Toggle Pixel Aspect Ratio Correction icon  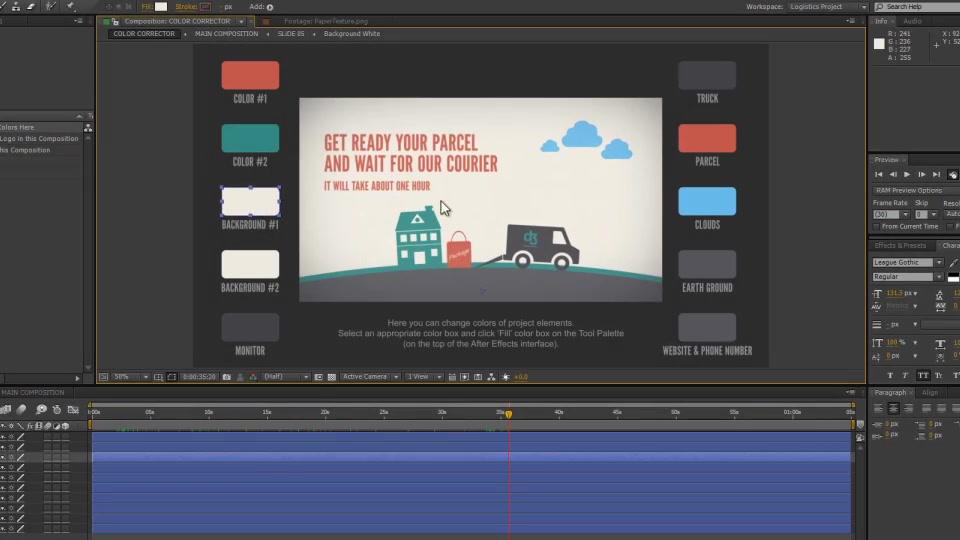point(452,377)
